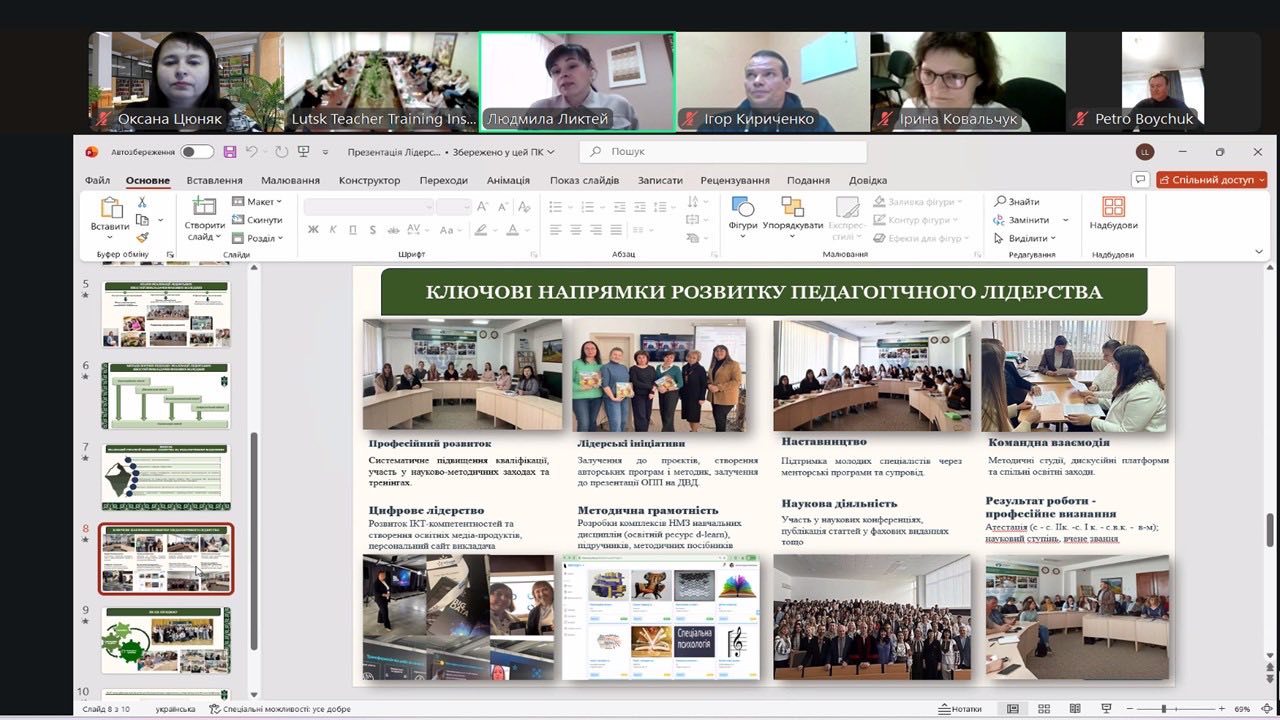Click the Cut scissors icon

[x=142, y=202]
